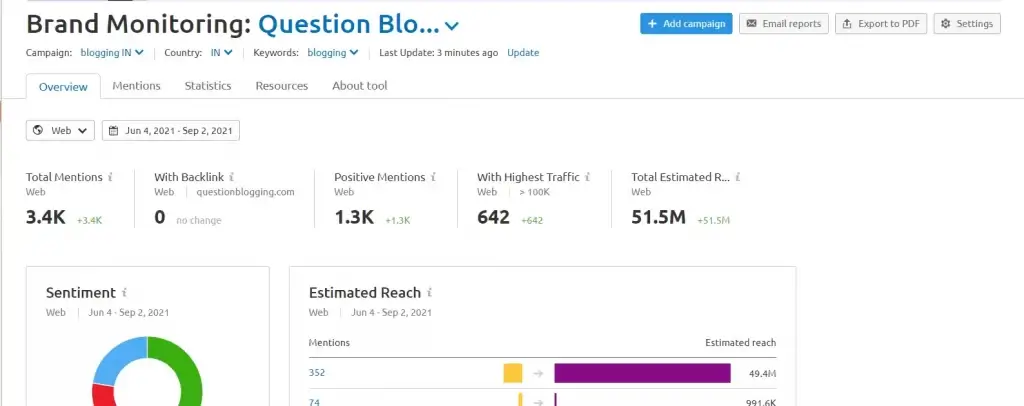Image resolution: width=1024 pixels, height=406 pixels.
Task: Click info icon next to Estimated Reach heading
Action: 429,293
